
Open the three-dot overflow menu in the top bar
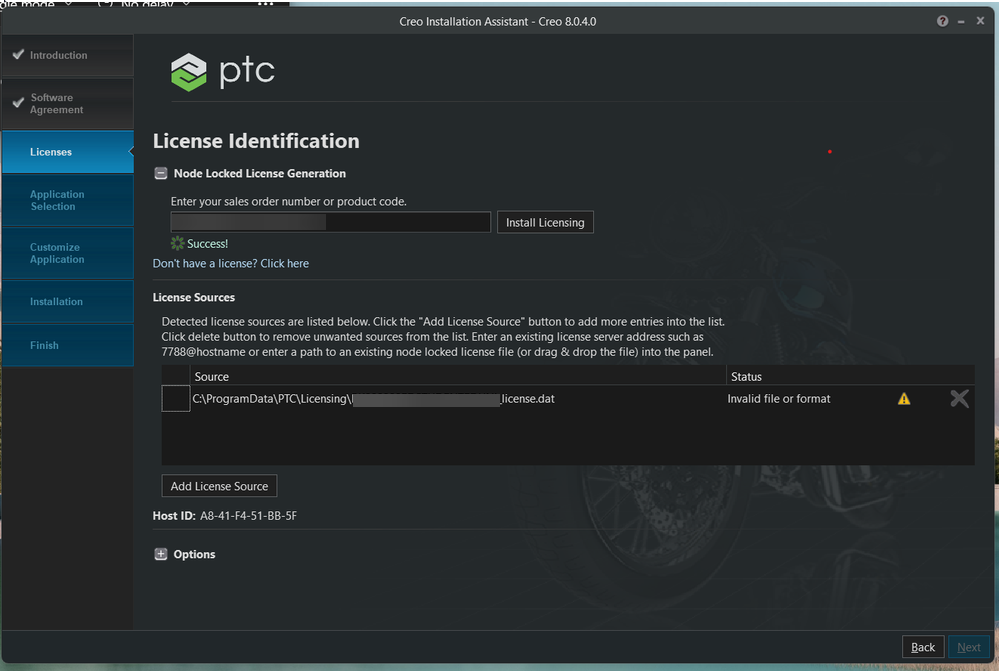pos(265,5)
